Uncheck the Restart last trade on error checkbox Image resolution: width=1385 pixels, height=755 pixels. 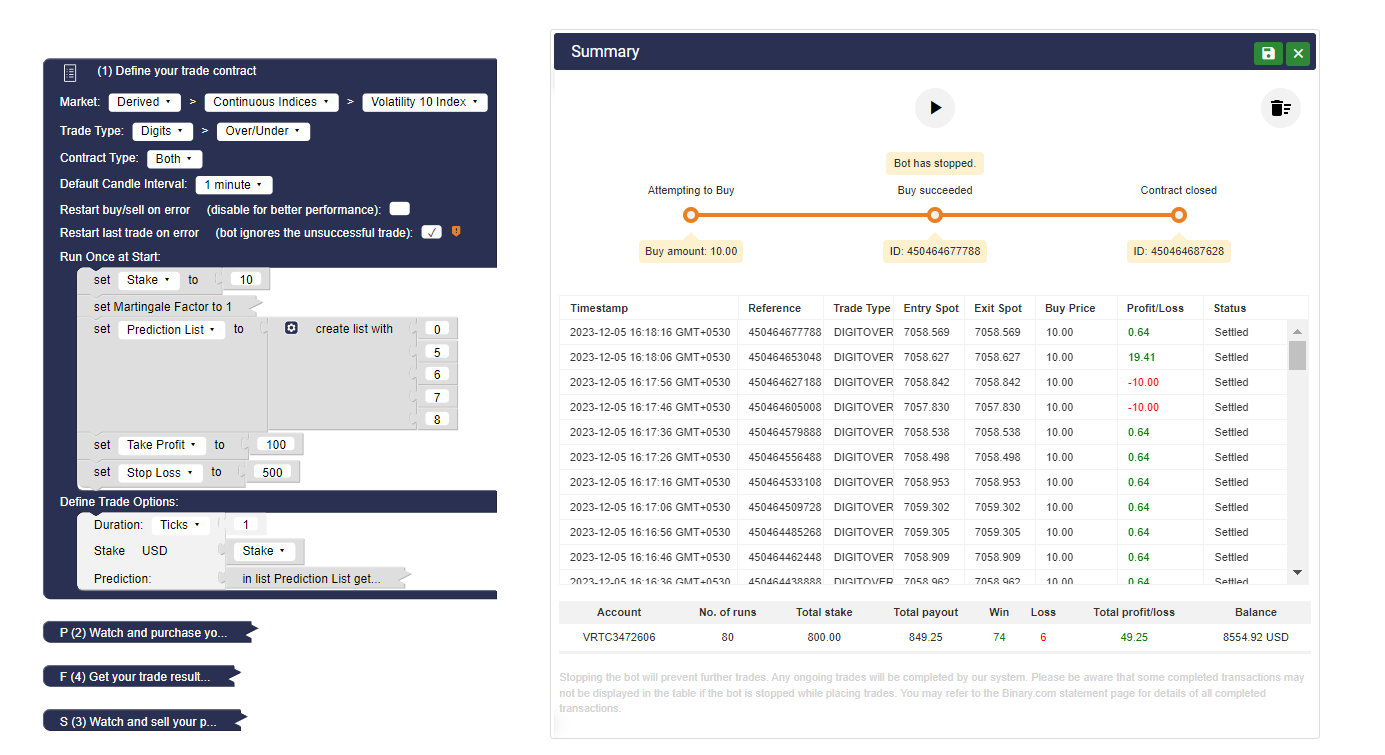(431, 231)
